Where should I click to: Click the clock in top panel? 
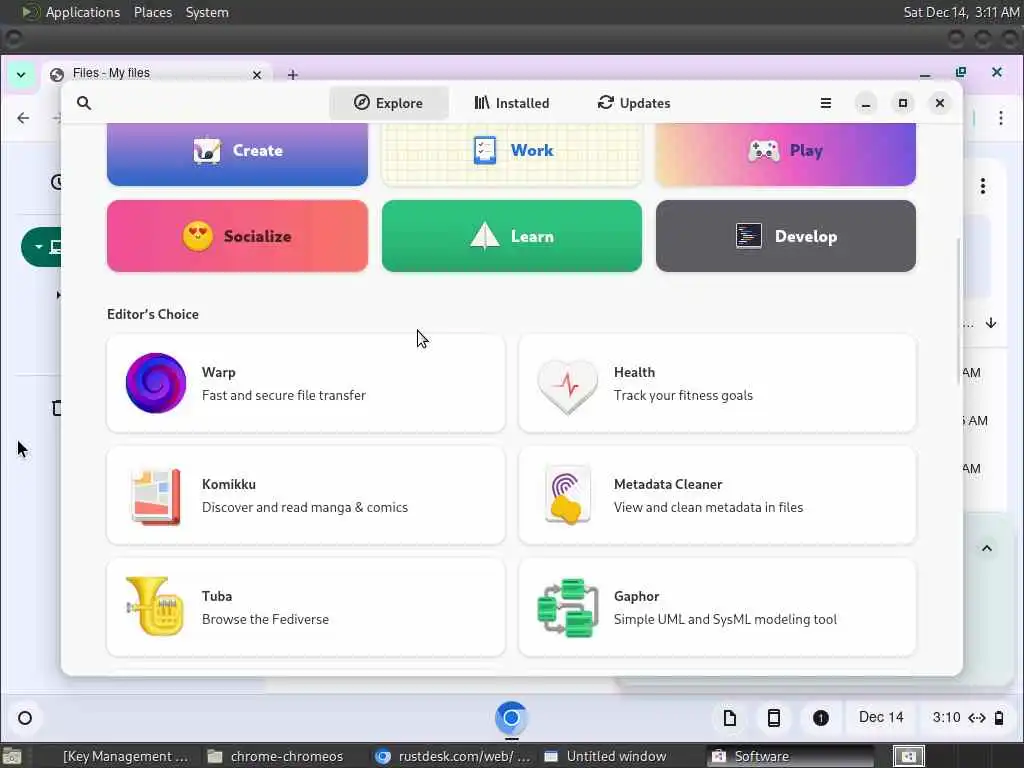pyautogui.click(x=961, y=12)
